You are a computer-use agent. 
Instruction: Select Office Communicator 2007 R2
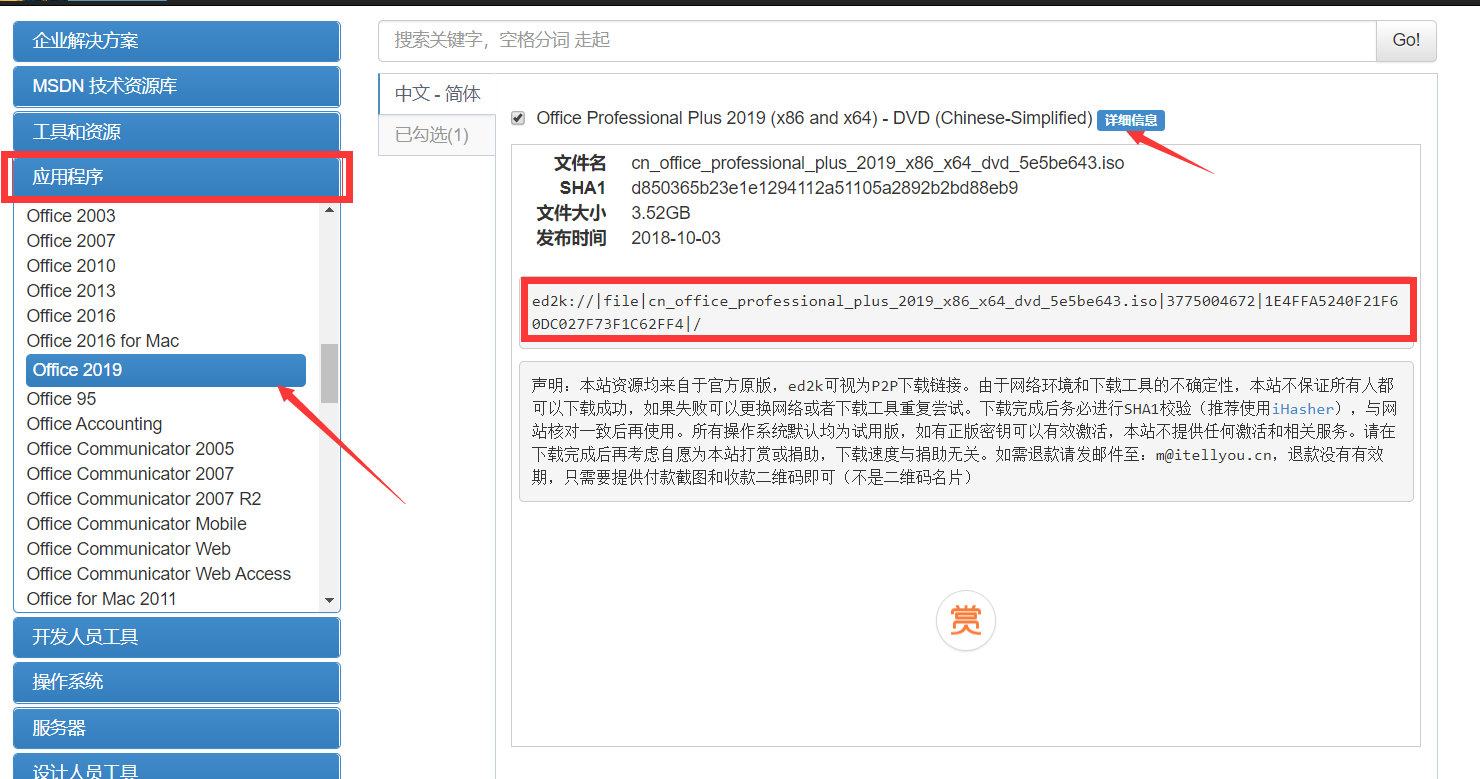[144, 499]
